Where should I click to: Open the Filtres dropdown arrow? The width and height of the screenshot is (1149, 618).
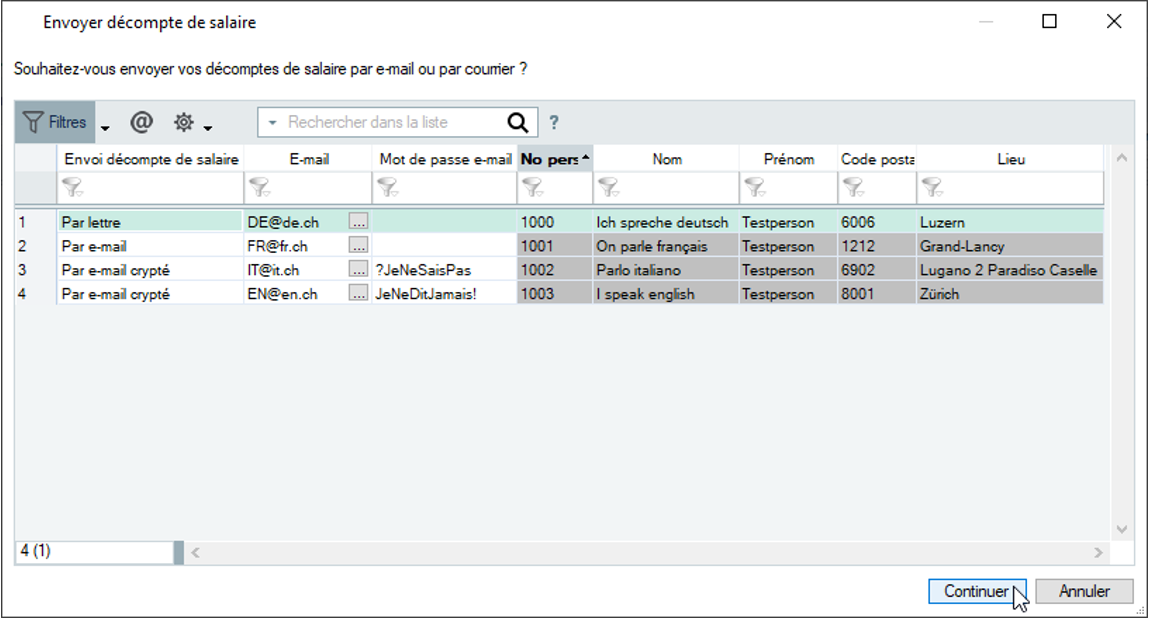(x=106, y=128)
